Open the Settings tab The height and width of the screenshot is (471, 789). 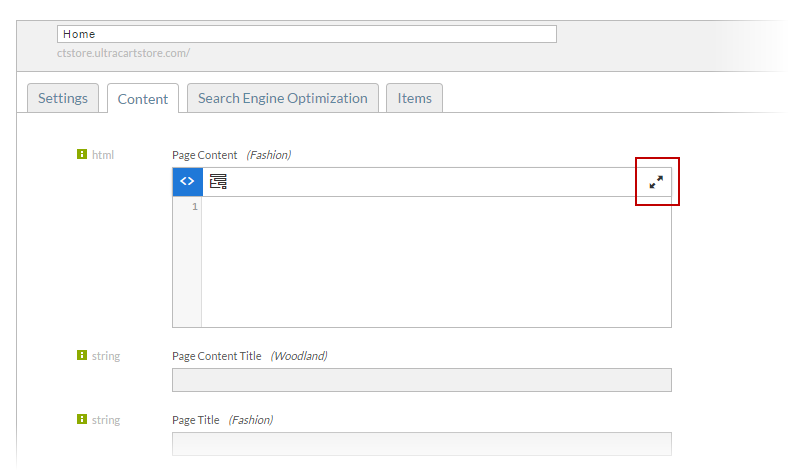click(x=63, y=98)
